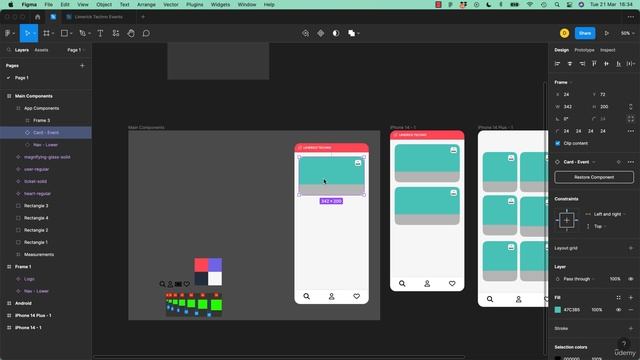This screenshot has width=640, height=360.
Task: Open the File menu
Action: pos(49,4)
